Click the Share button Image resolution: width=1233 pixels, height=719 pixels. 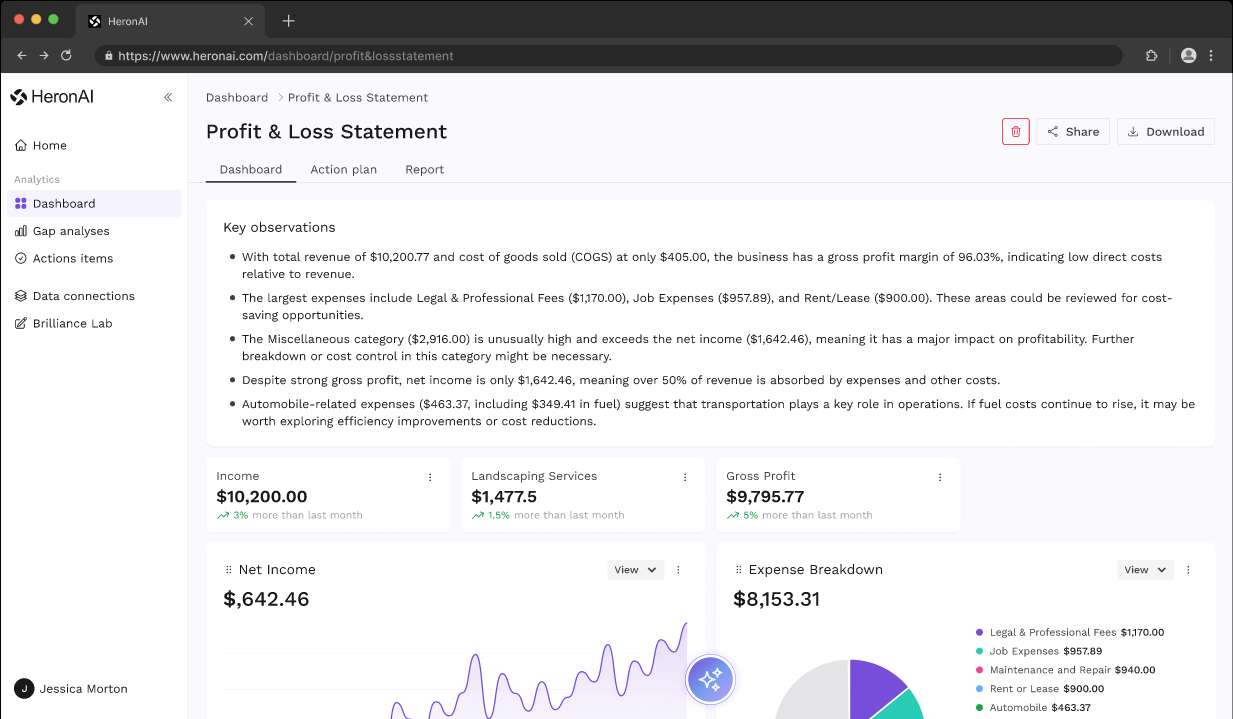[1073, 131]
